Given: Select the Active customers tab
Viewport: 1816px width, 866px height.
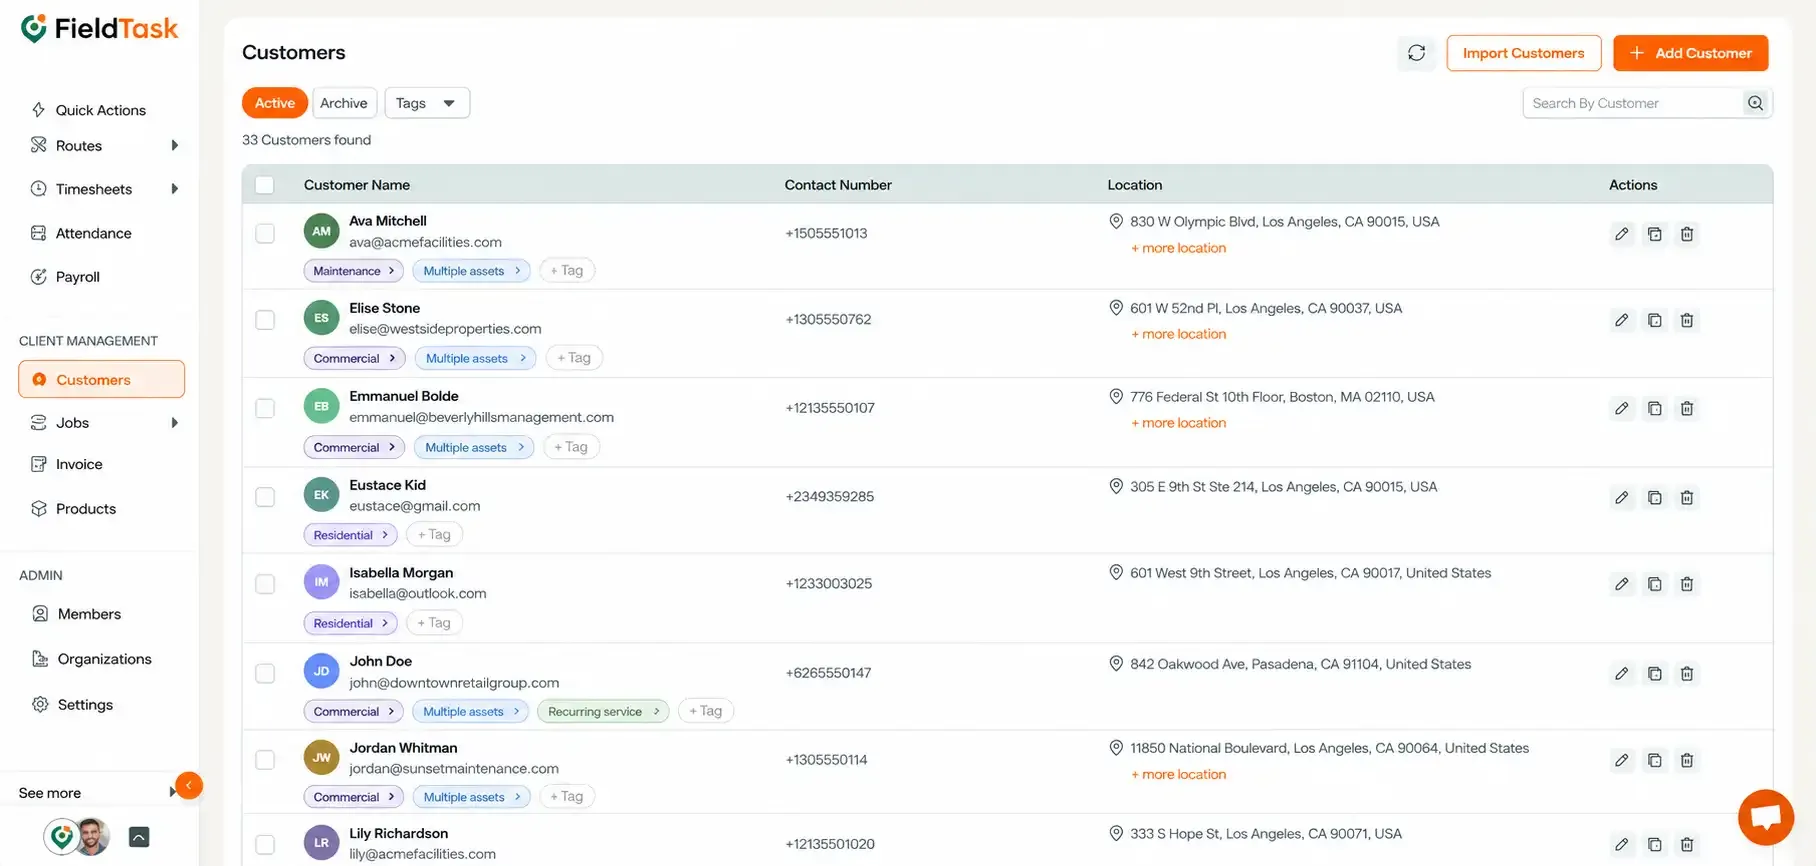Looking at the screenshot, I should (x=275, y=103).
